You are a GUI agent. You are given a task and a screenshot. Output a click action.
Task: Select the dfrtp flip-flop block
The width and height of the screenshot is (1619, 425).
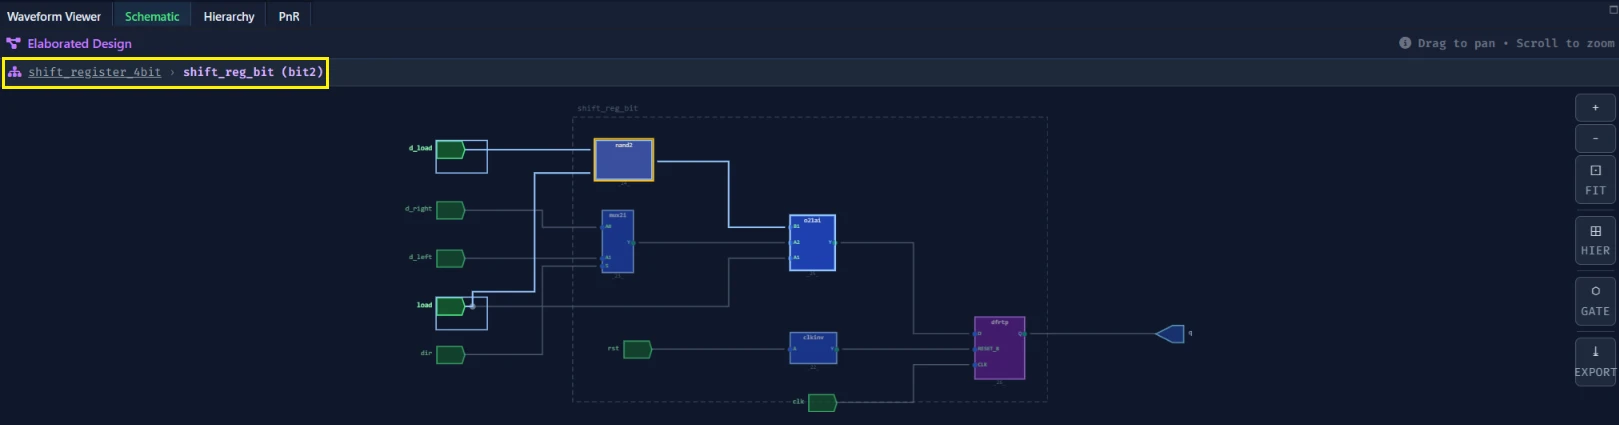(x=999, y=348)
